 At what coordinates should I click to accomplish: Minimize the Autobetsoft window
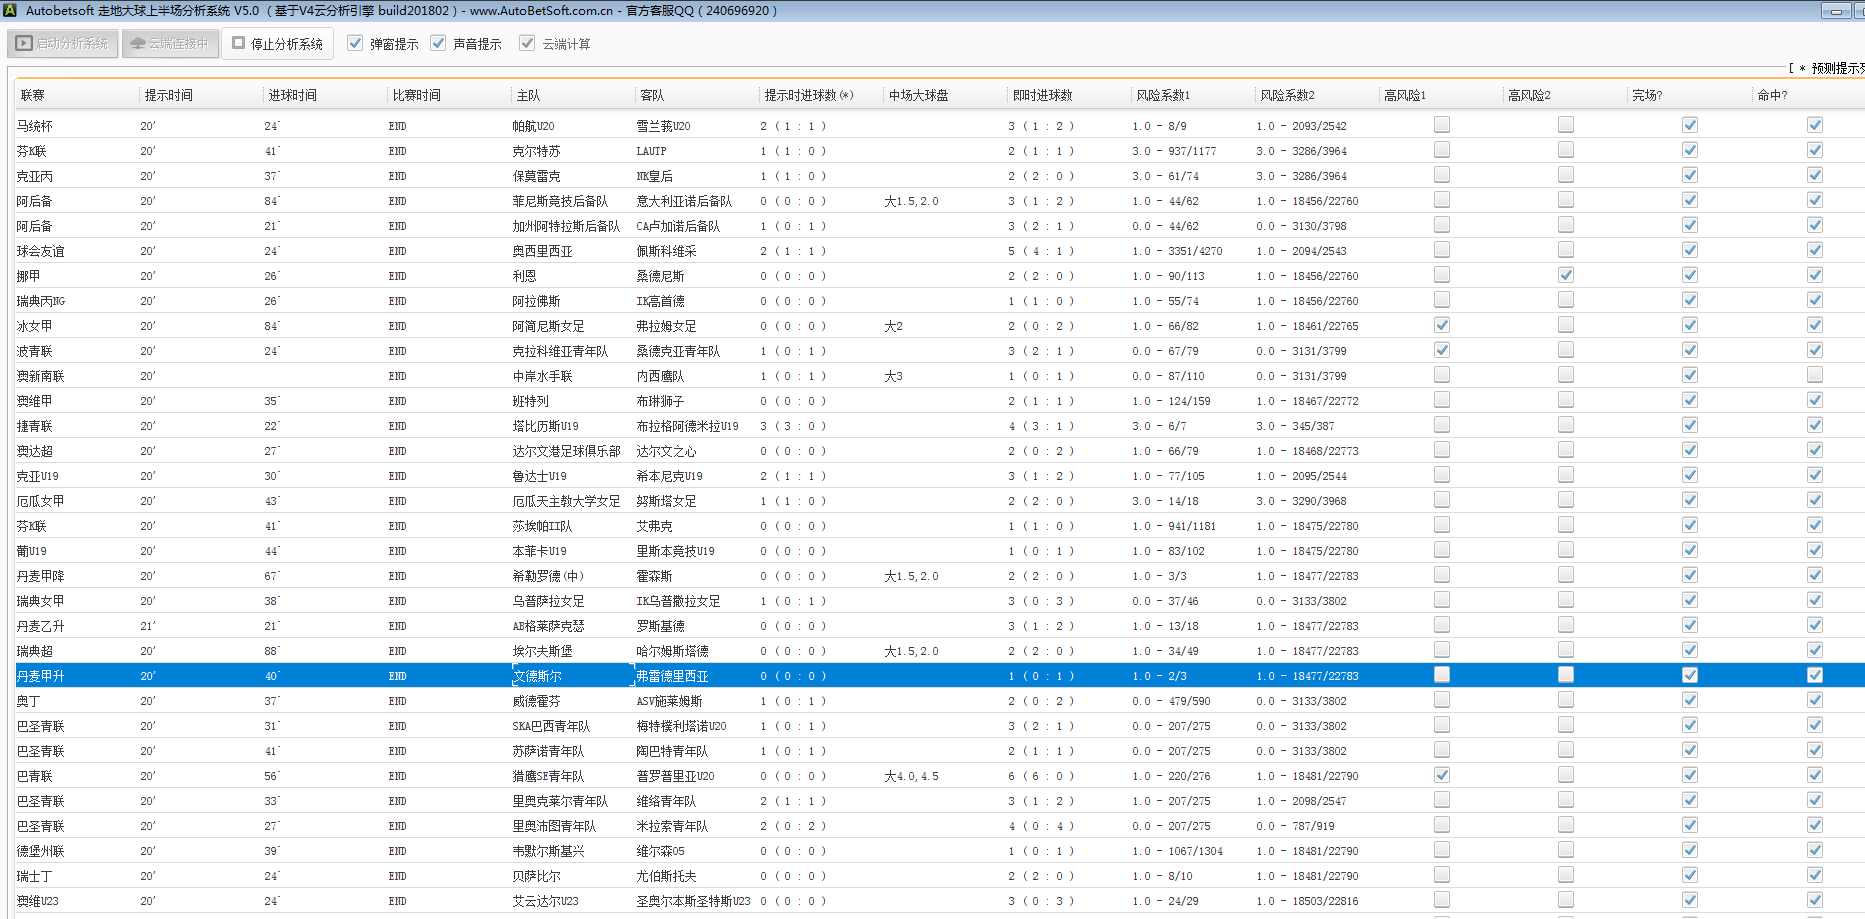point(1835,11)
